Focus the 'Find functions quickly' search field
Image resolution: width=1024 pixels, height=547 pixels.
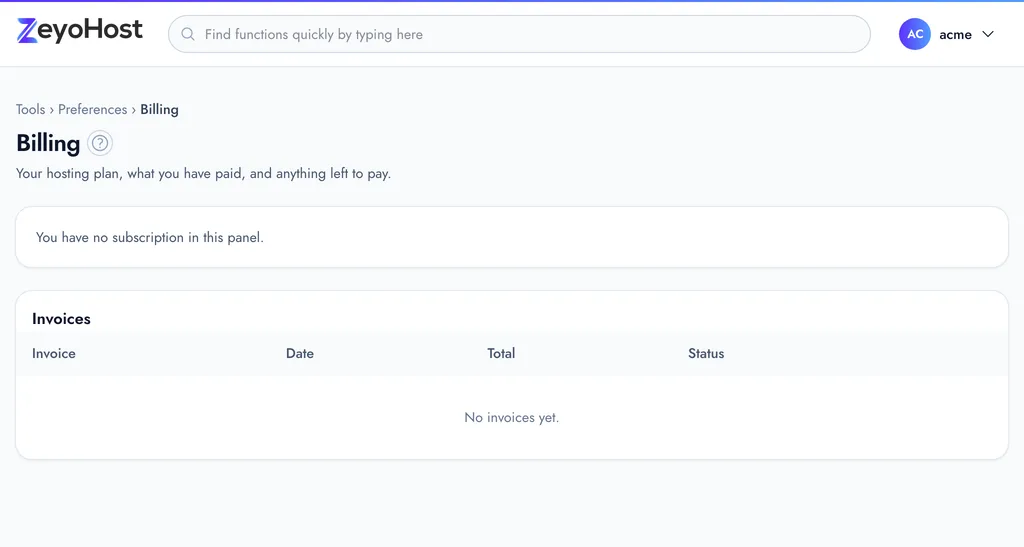(519, 34)
